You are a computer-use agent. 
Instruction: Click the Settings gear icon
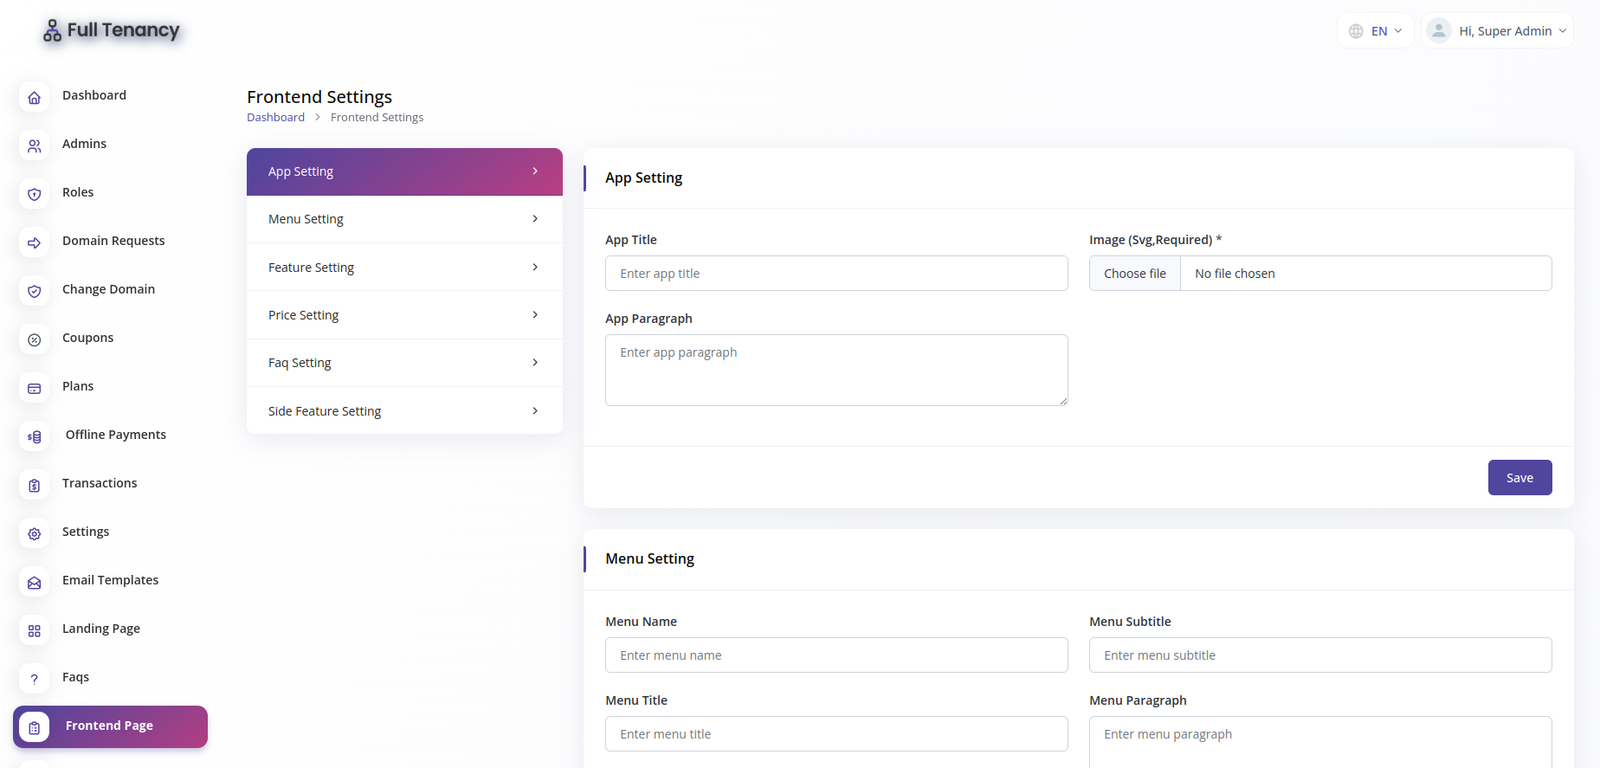pyautogui.click(x=34, y=534)
